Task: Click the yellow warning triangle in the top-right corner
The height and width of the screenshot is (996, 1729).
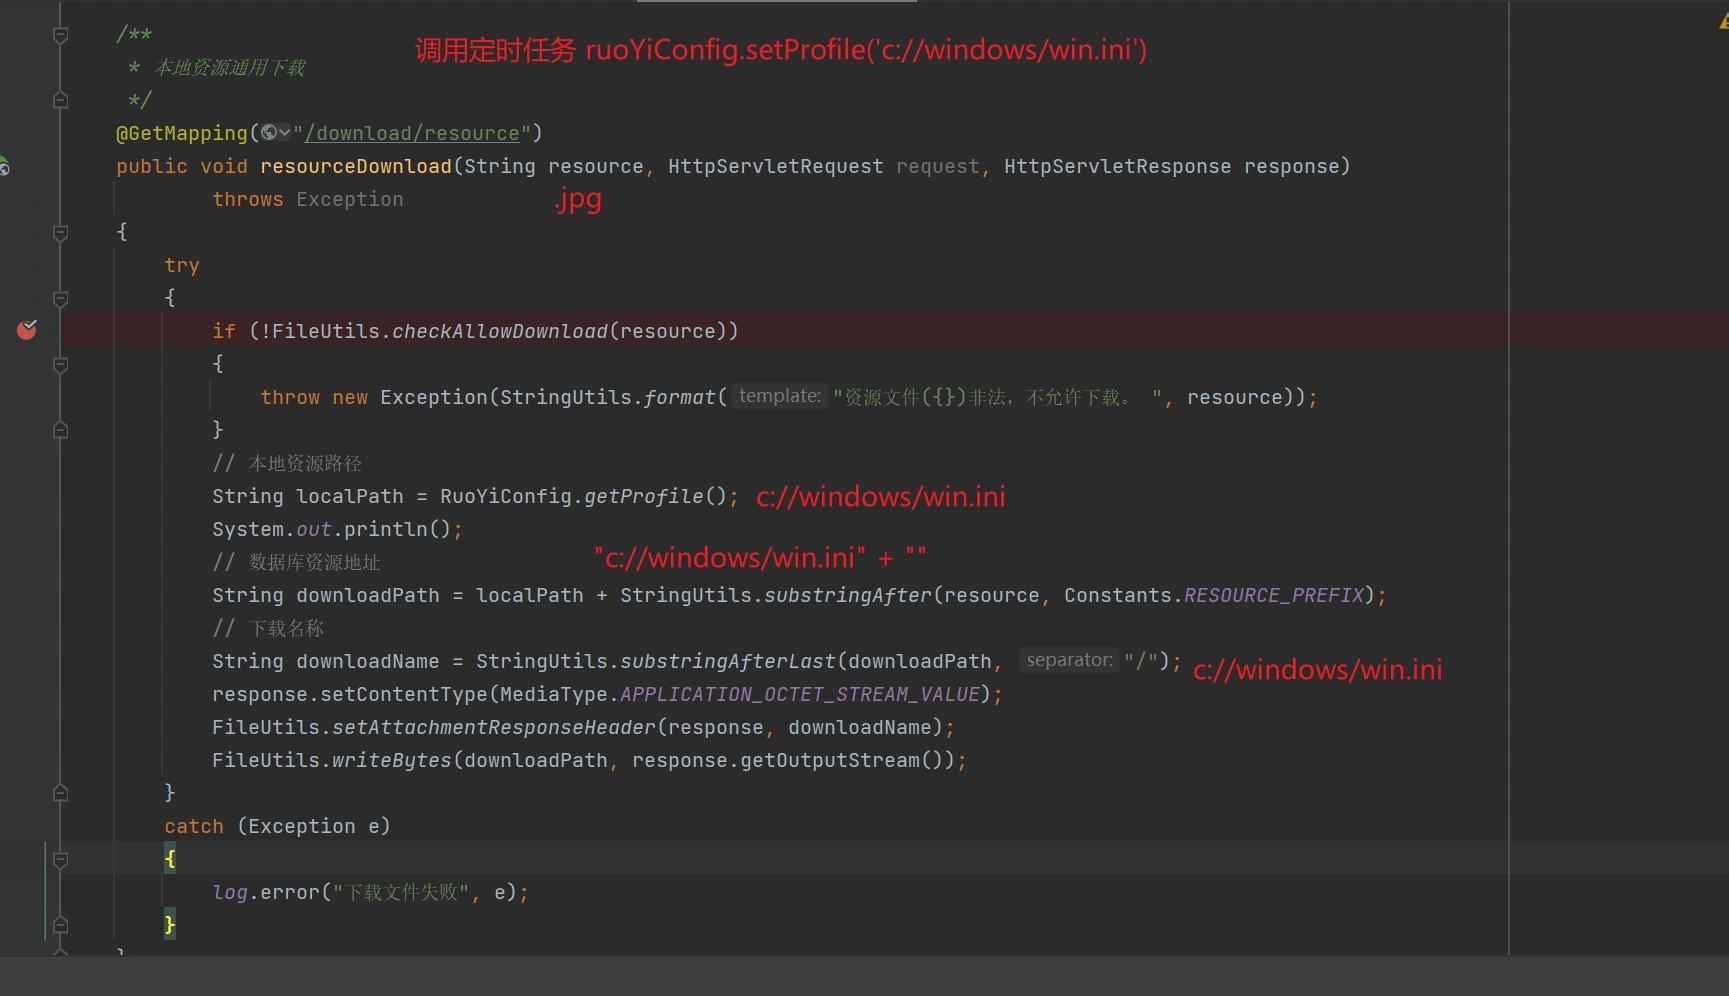Action: click(1723, 22)
